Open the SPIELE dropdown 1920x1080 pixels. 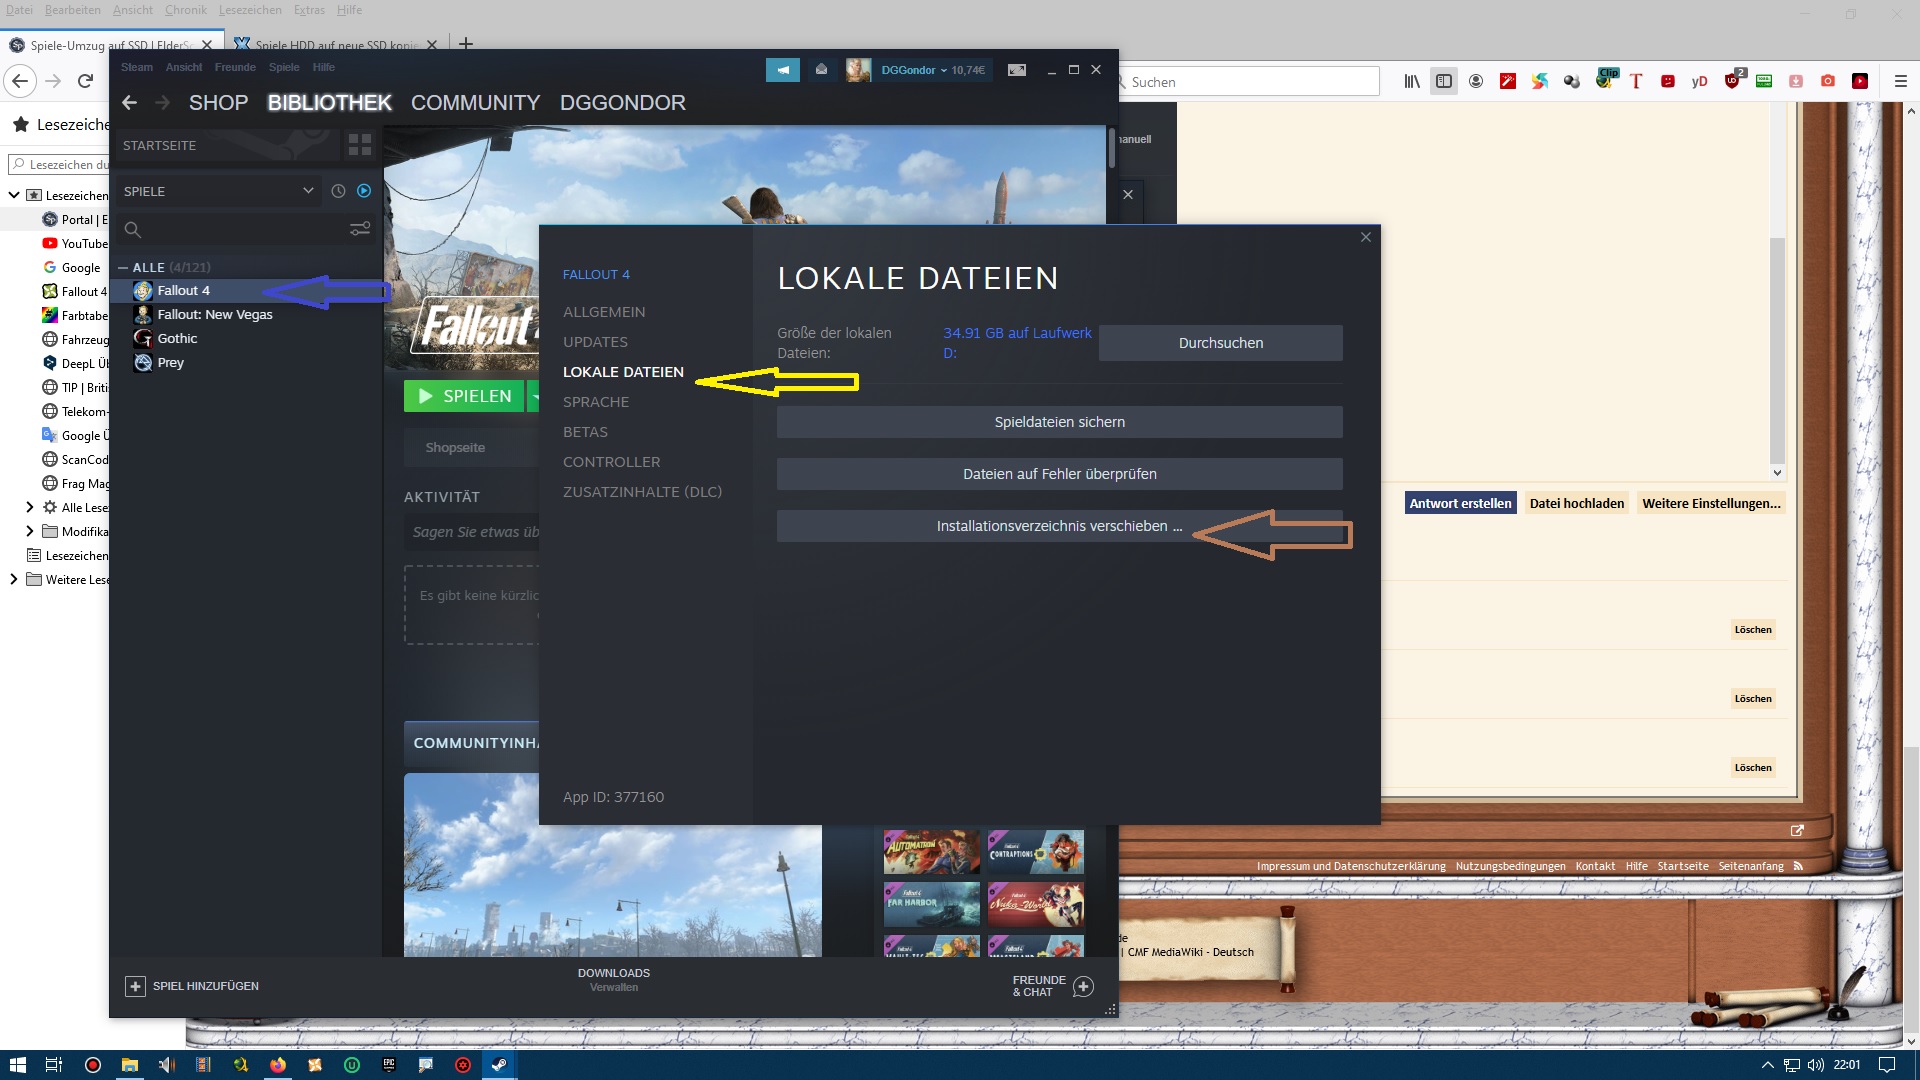218,190
